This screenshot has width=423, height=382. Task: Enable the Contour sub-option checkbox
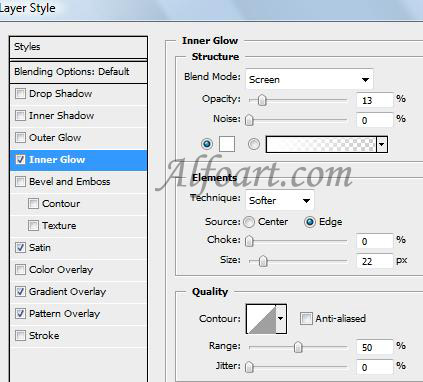point(33,204)
